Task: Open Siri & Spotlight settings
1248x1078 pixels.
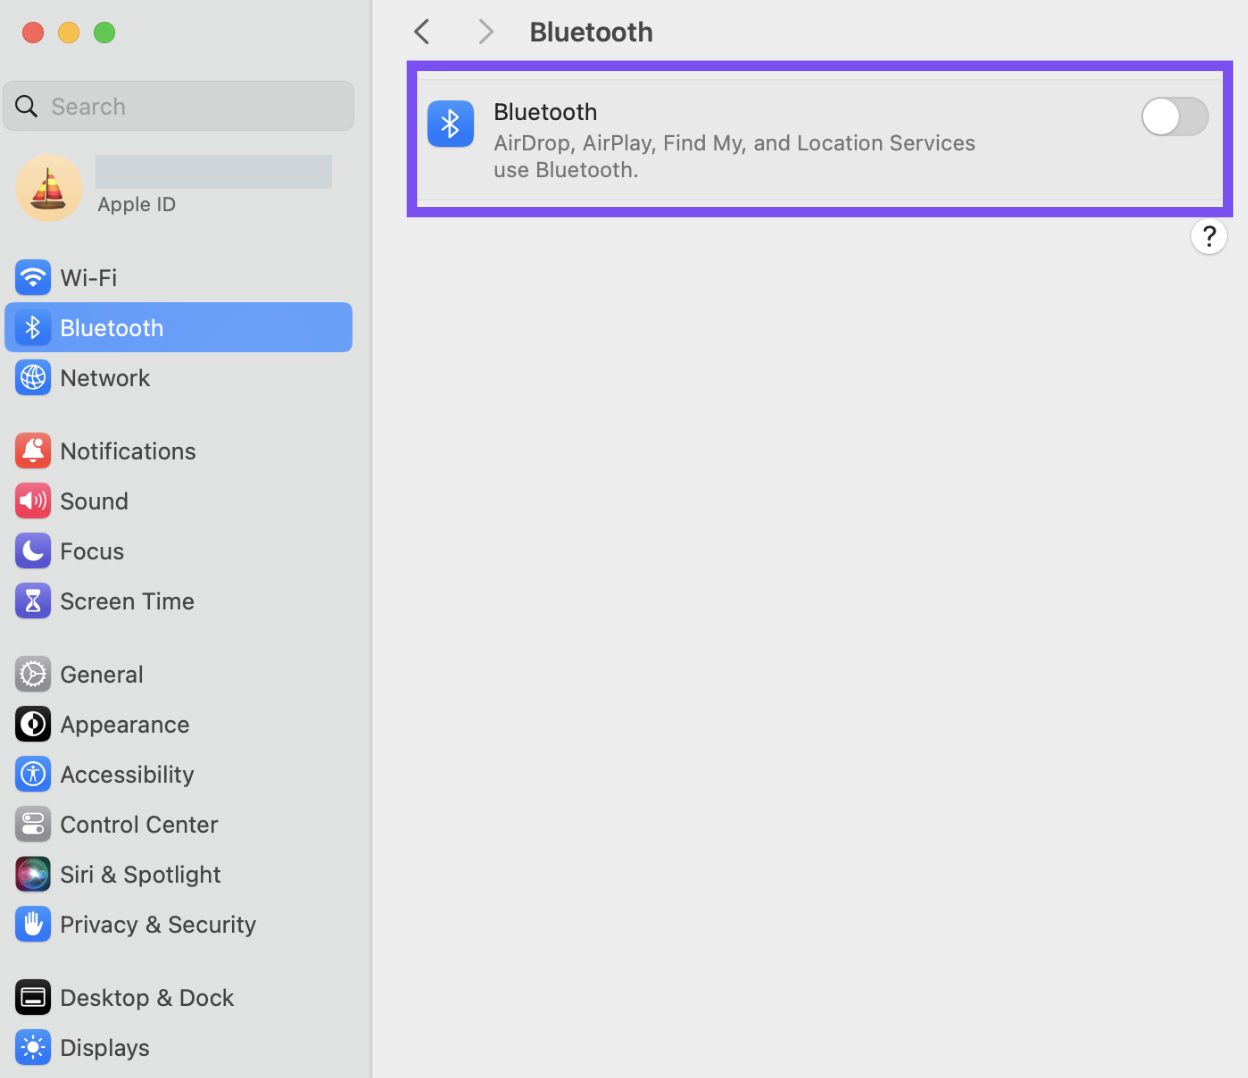Action: (x=179, y=874)
